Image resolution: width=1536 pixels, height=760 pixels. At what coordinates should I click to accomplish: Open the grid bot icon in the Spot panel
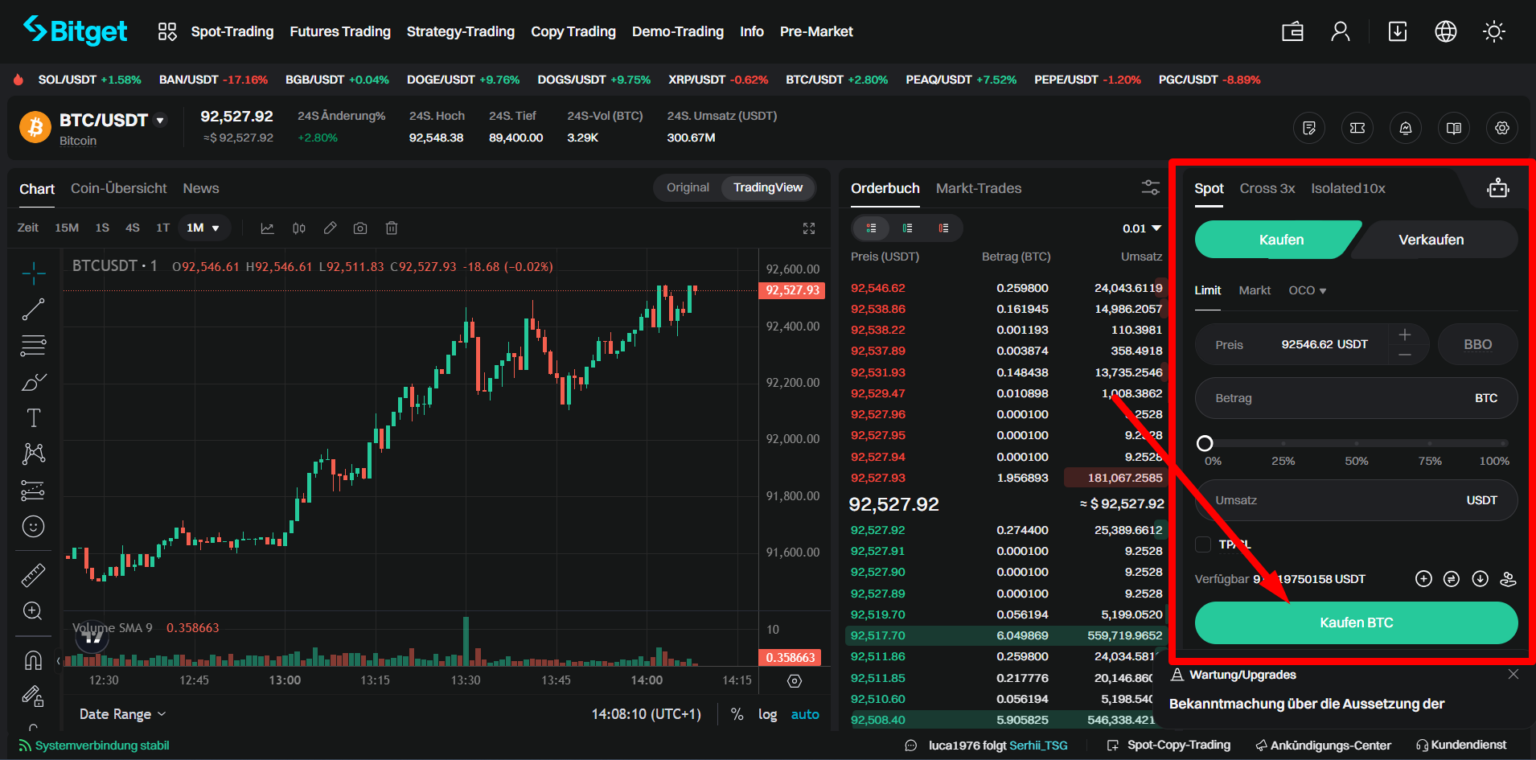pos(1498,187)
